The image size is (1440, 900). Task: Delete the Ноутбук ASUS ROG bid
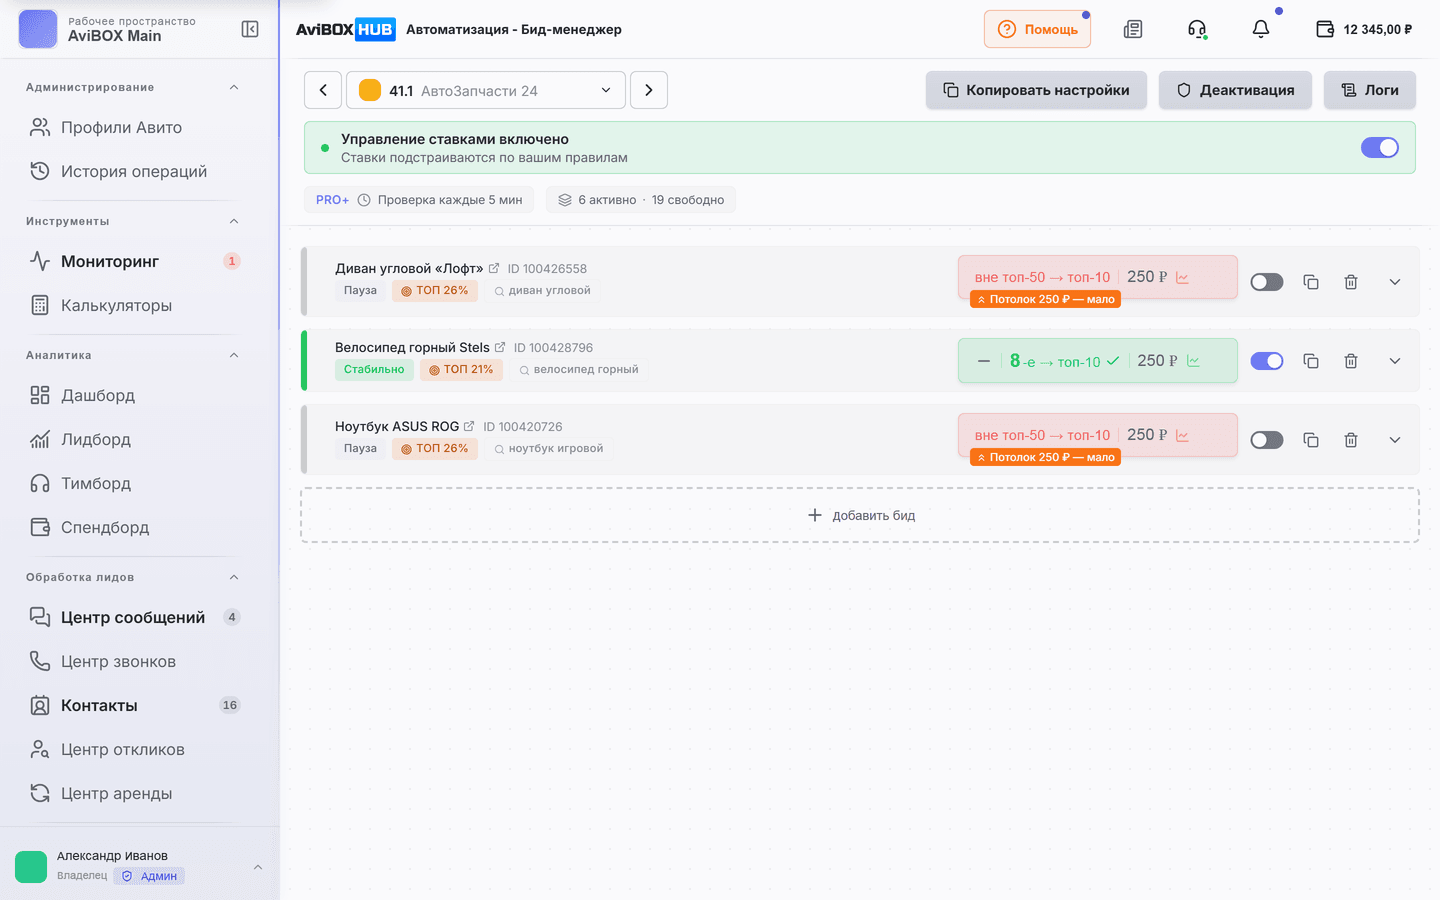tap(1351, 440)
